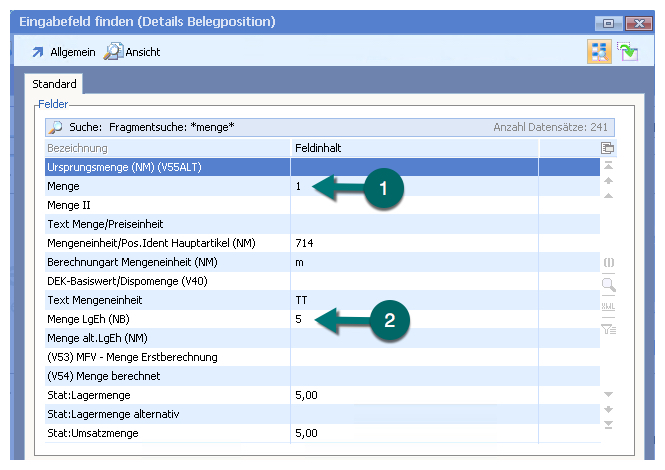Click the copy icon above the table scrollbar
This screenshot has width=665, height=470.
click(x=607, y=148)
